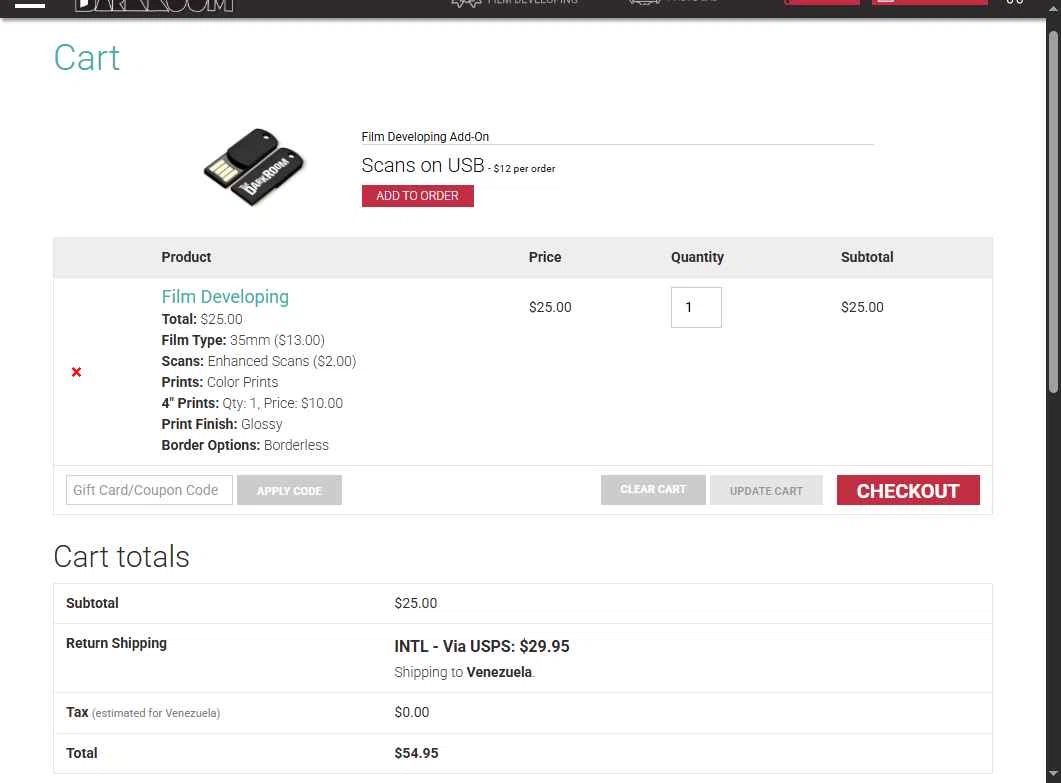Click 'INTL - Via USPS: $29.95' shipping

pyautogui.click(x=482, y=646)
